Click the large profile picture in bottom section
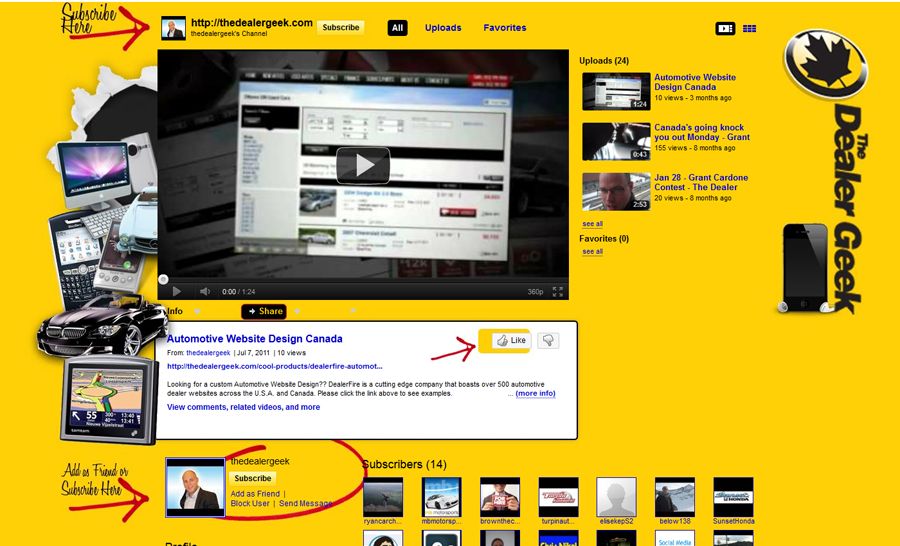Screen dimensions: 900x546 click(x=195, y=487)
